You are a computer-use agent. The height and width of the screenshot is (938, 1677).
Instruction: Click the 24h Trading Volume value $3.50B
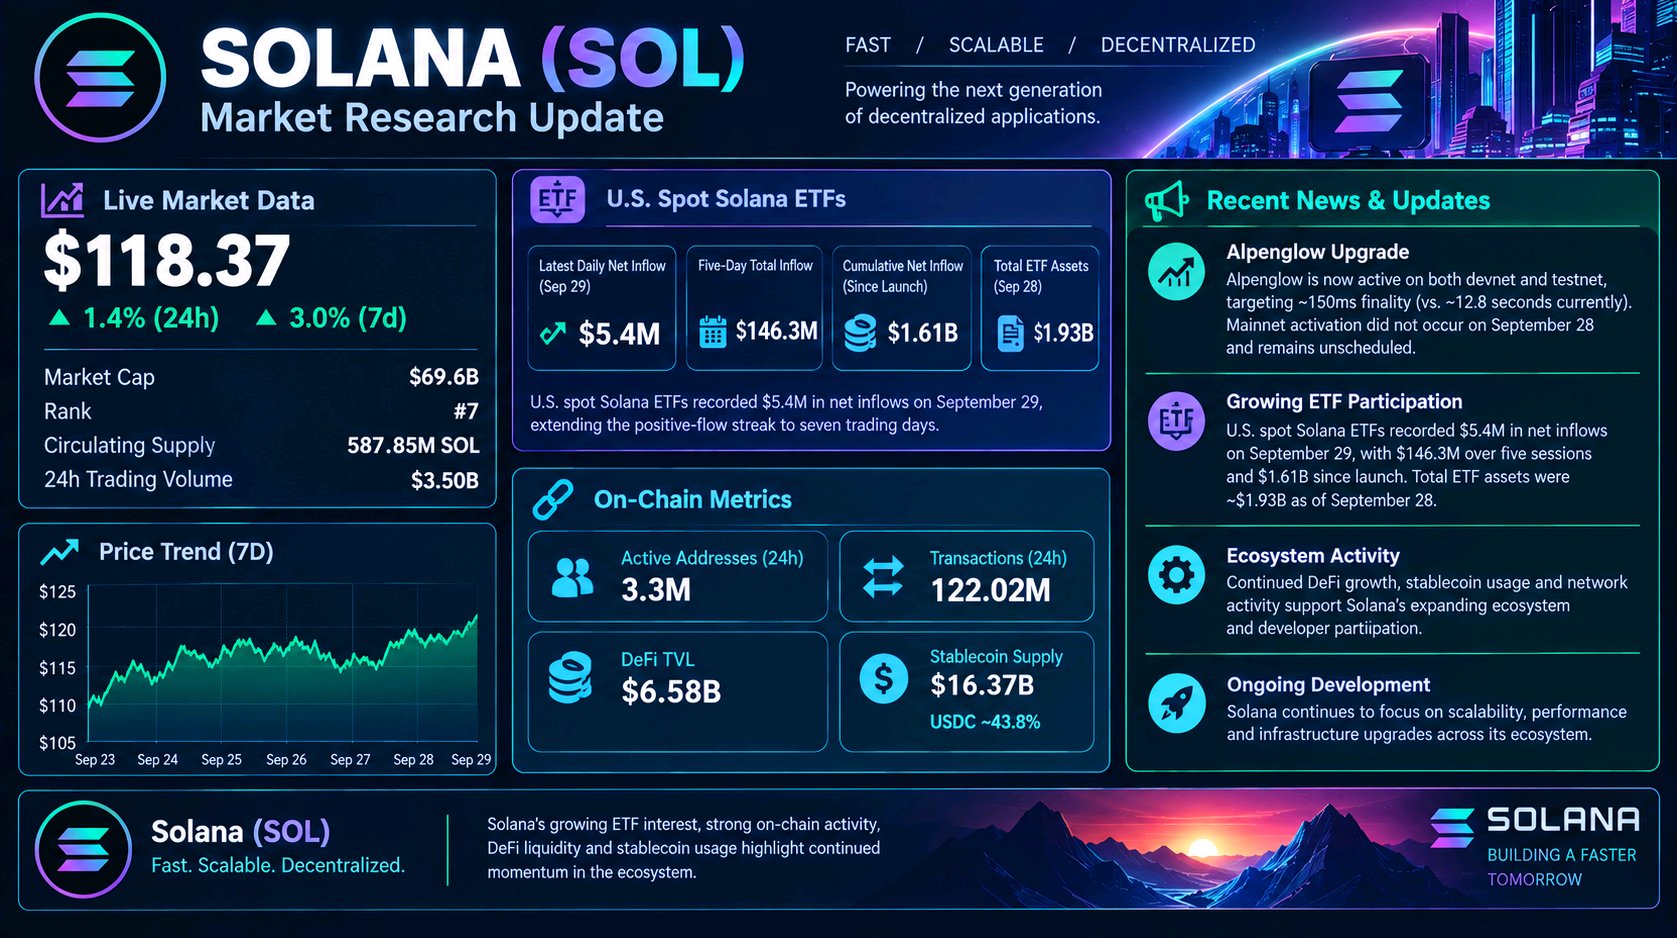pyautogui.click(x=445, y=480)
